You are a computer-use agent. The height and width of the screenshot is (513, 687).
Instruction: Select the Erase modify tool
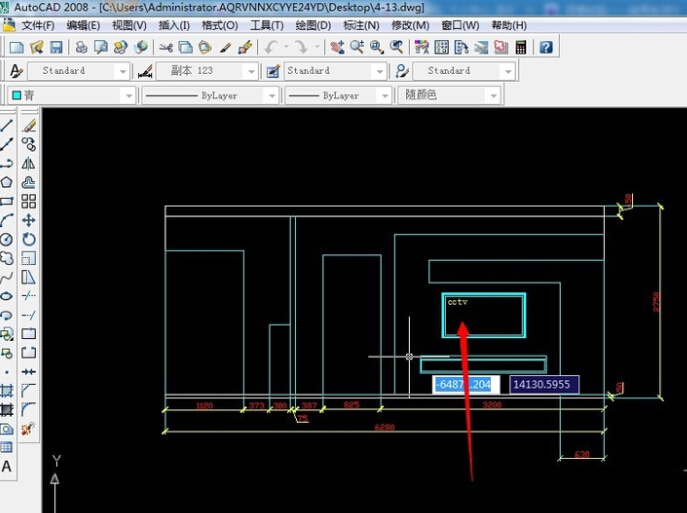pyautogui.click(x=29, y=126)
